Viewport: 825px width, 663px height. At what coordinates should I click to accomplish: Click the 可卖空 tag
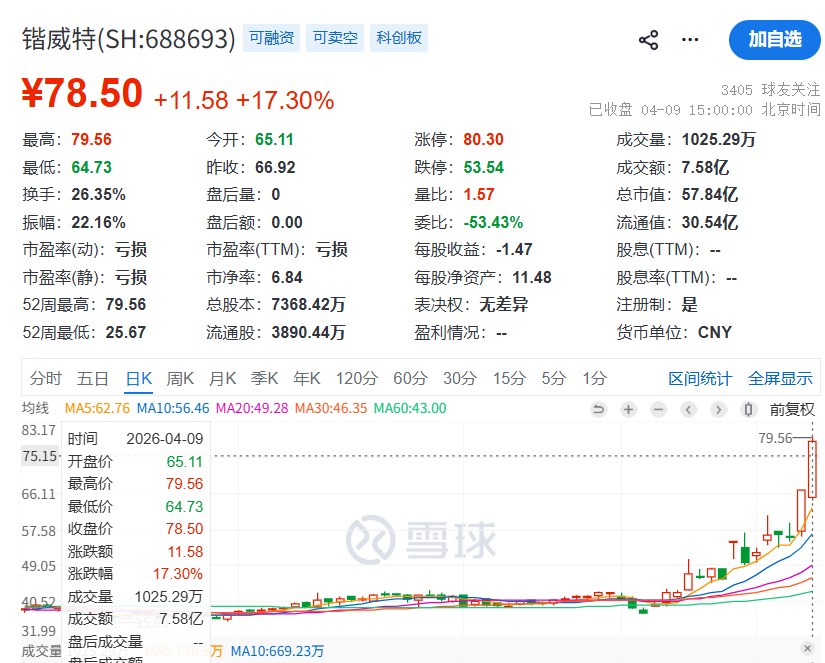pos(335,38)
